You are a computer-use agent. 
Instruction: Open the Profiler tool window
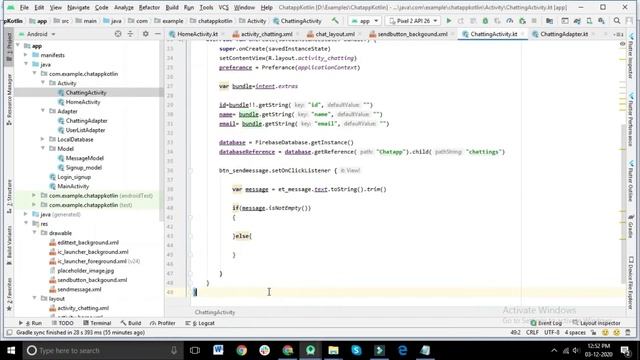pos(162,323)
